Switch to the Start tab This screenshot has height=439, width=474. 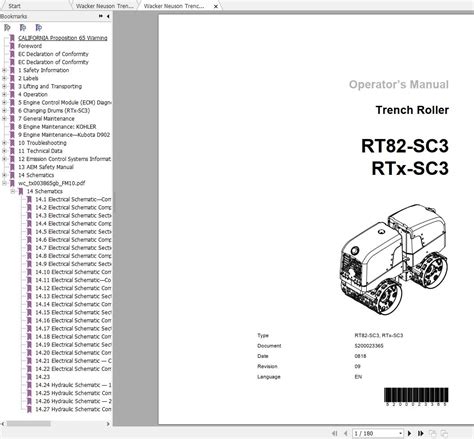14,6
